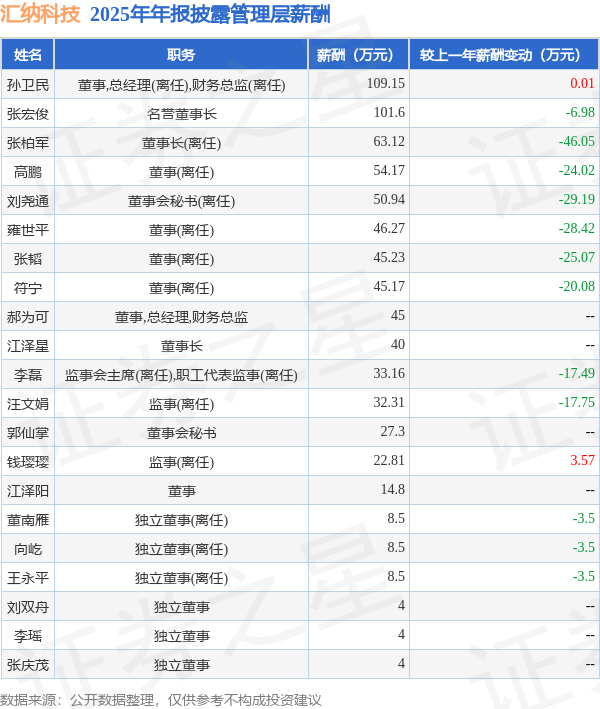Select 张庆茂's title 独立董事
Image resolution: width=600 pixels, height=709 pixels.
[x=181, y=665]
